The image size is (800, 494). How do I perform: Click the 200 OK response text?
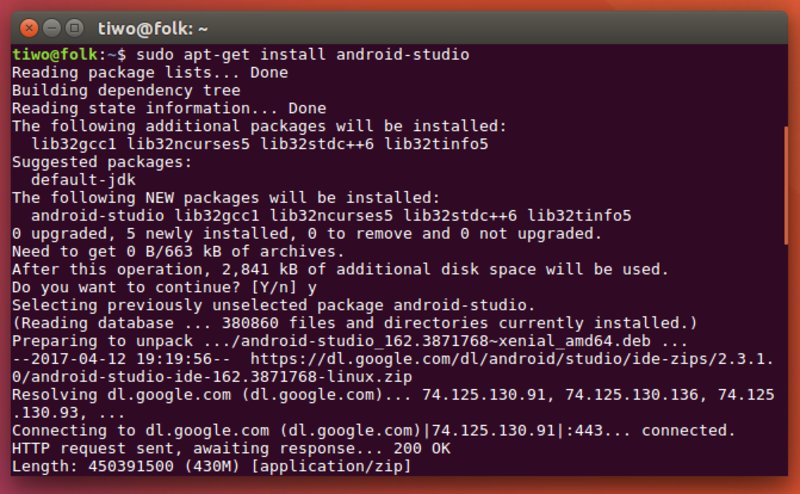[x=421, y=449]
